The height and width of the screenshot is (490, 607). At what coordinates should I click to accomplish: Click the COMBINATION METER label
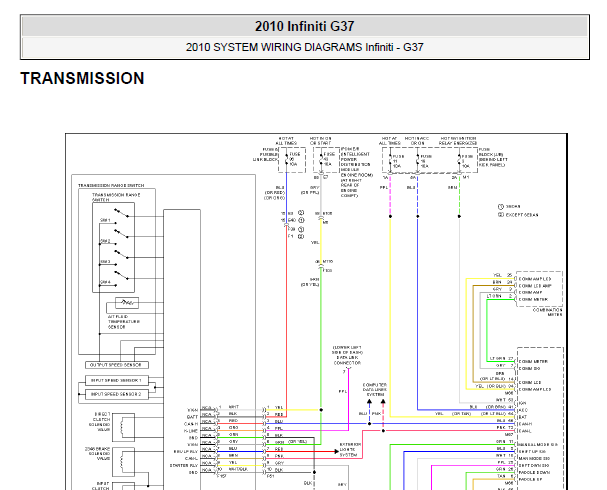pyautogui.click(x=547, y=312)
